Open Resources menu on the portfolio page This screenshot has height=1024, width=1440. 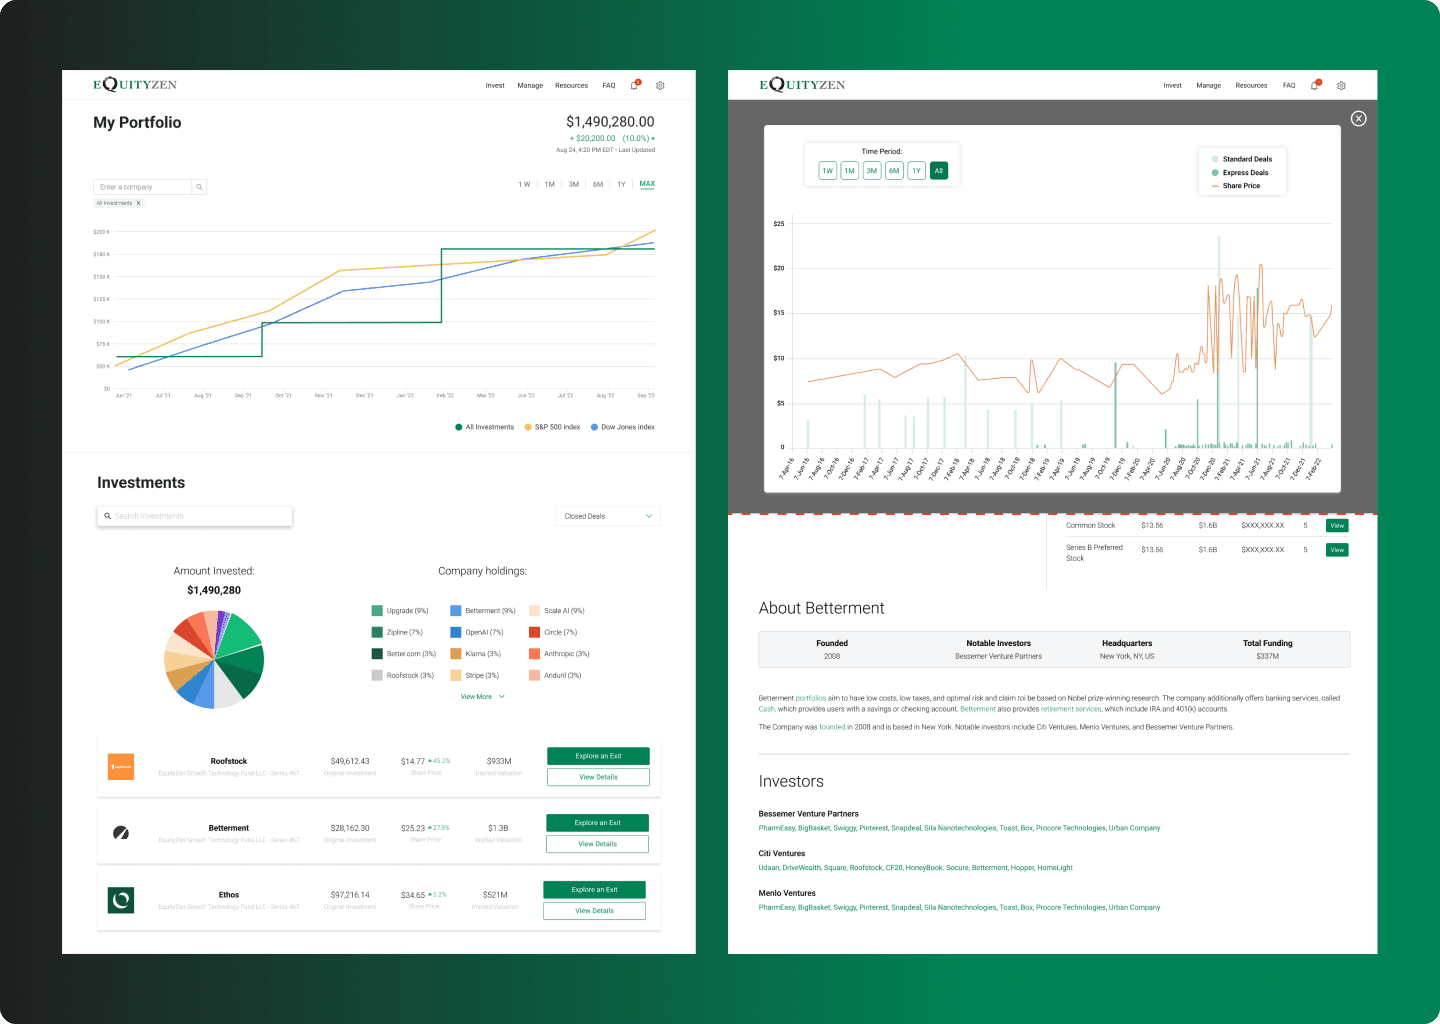pyautogui.click(x=572, y=86)
